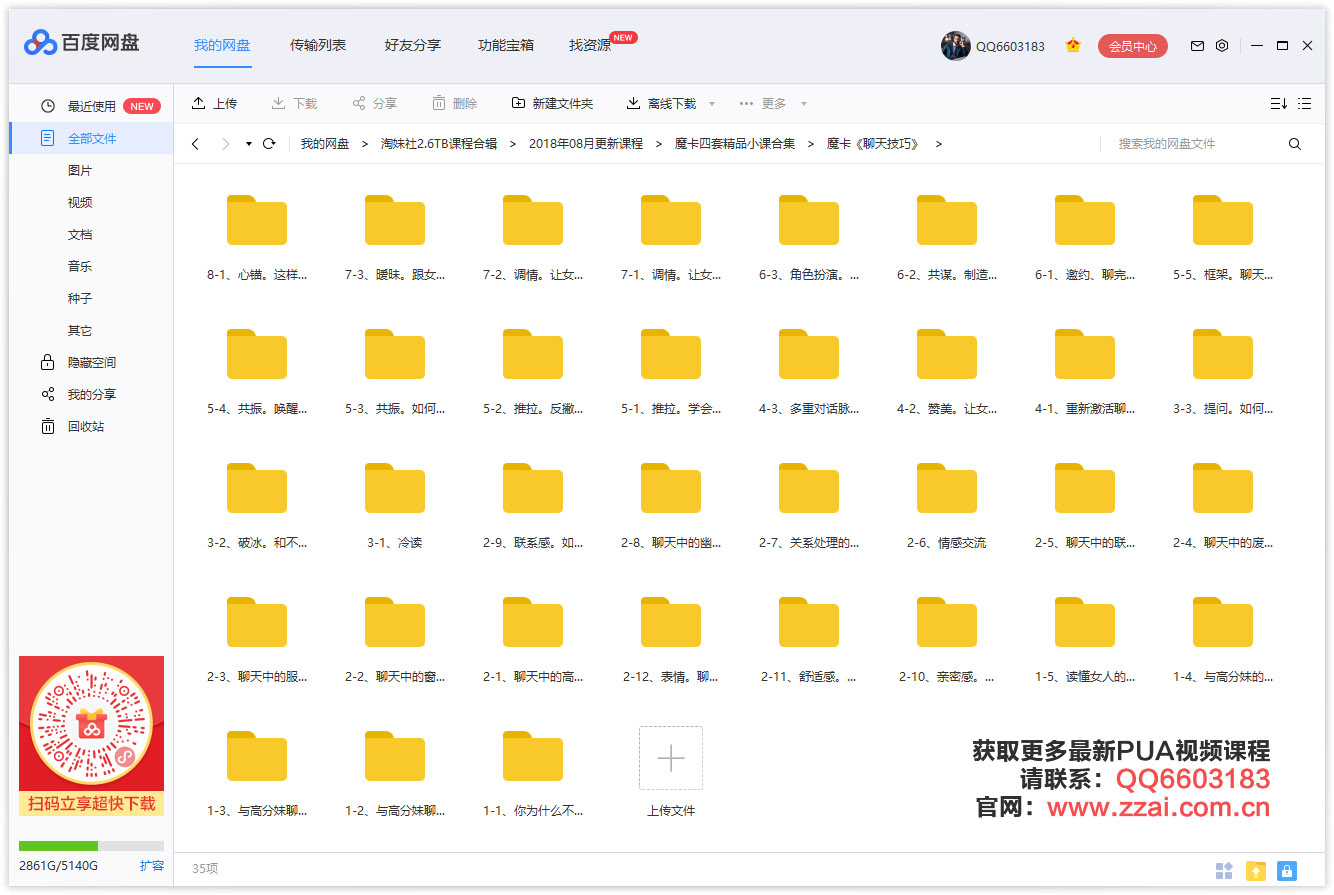Click the sort order icon
Viewport: 1334px width, 895px height.
[x=1278, y=104]
